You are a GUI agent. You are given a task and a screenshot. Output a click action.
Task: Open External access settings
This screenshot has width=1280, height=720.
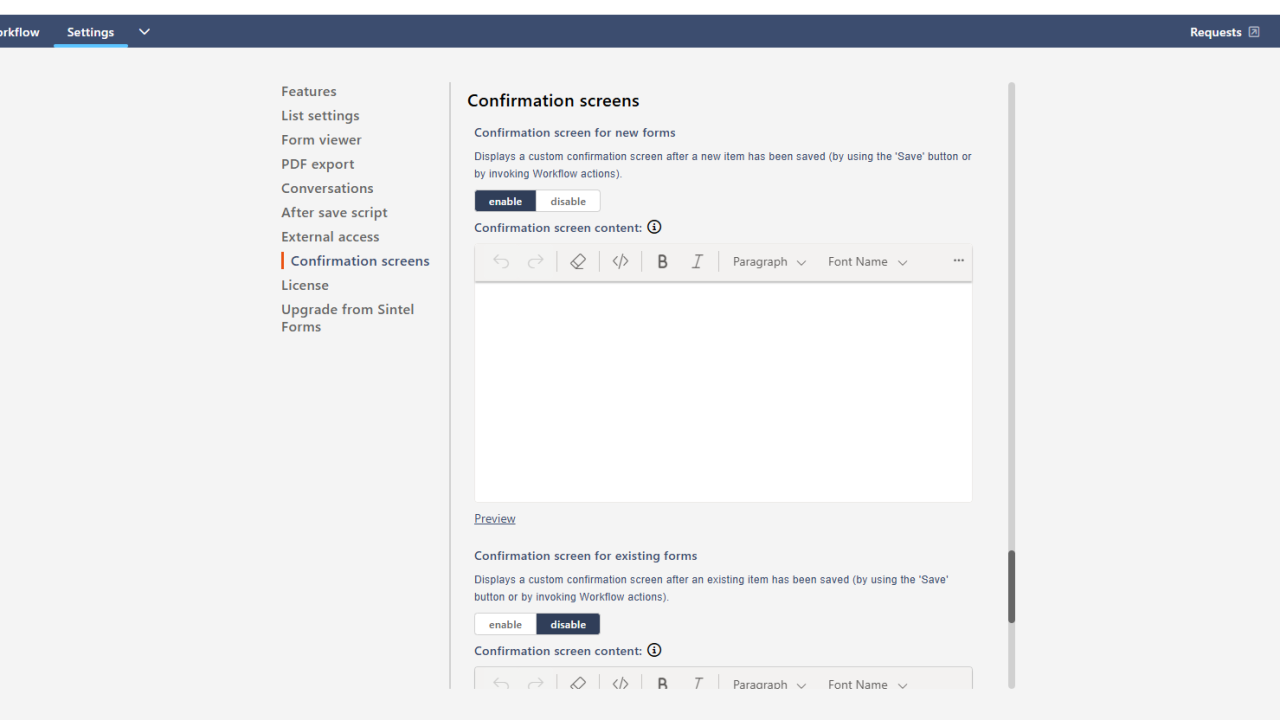point(330,237)
